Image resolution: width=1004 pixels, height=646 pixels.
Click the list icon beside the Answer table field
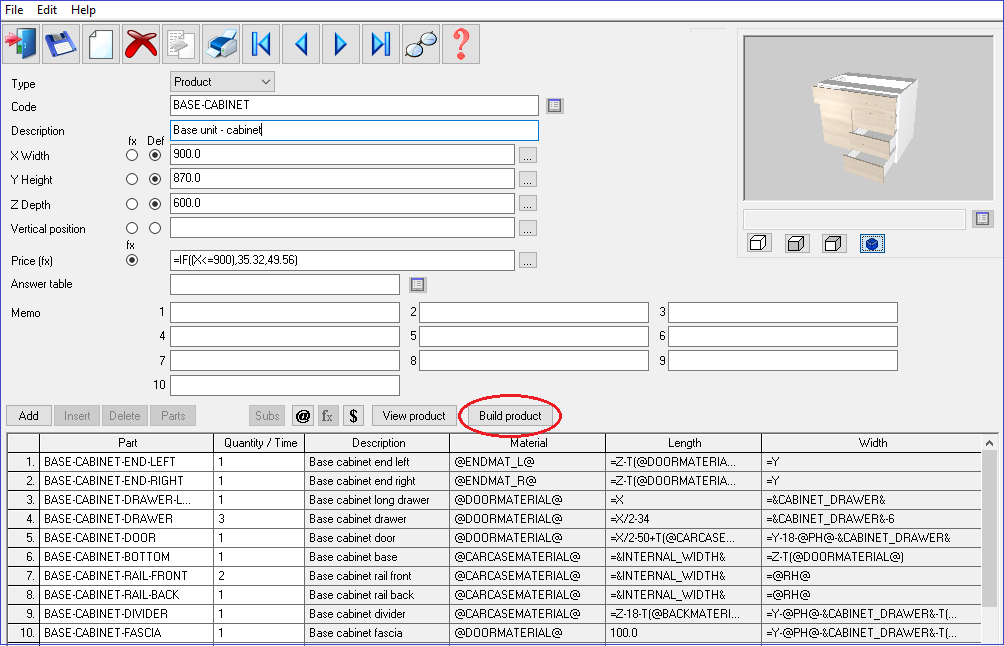click(417, 284)
